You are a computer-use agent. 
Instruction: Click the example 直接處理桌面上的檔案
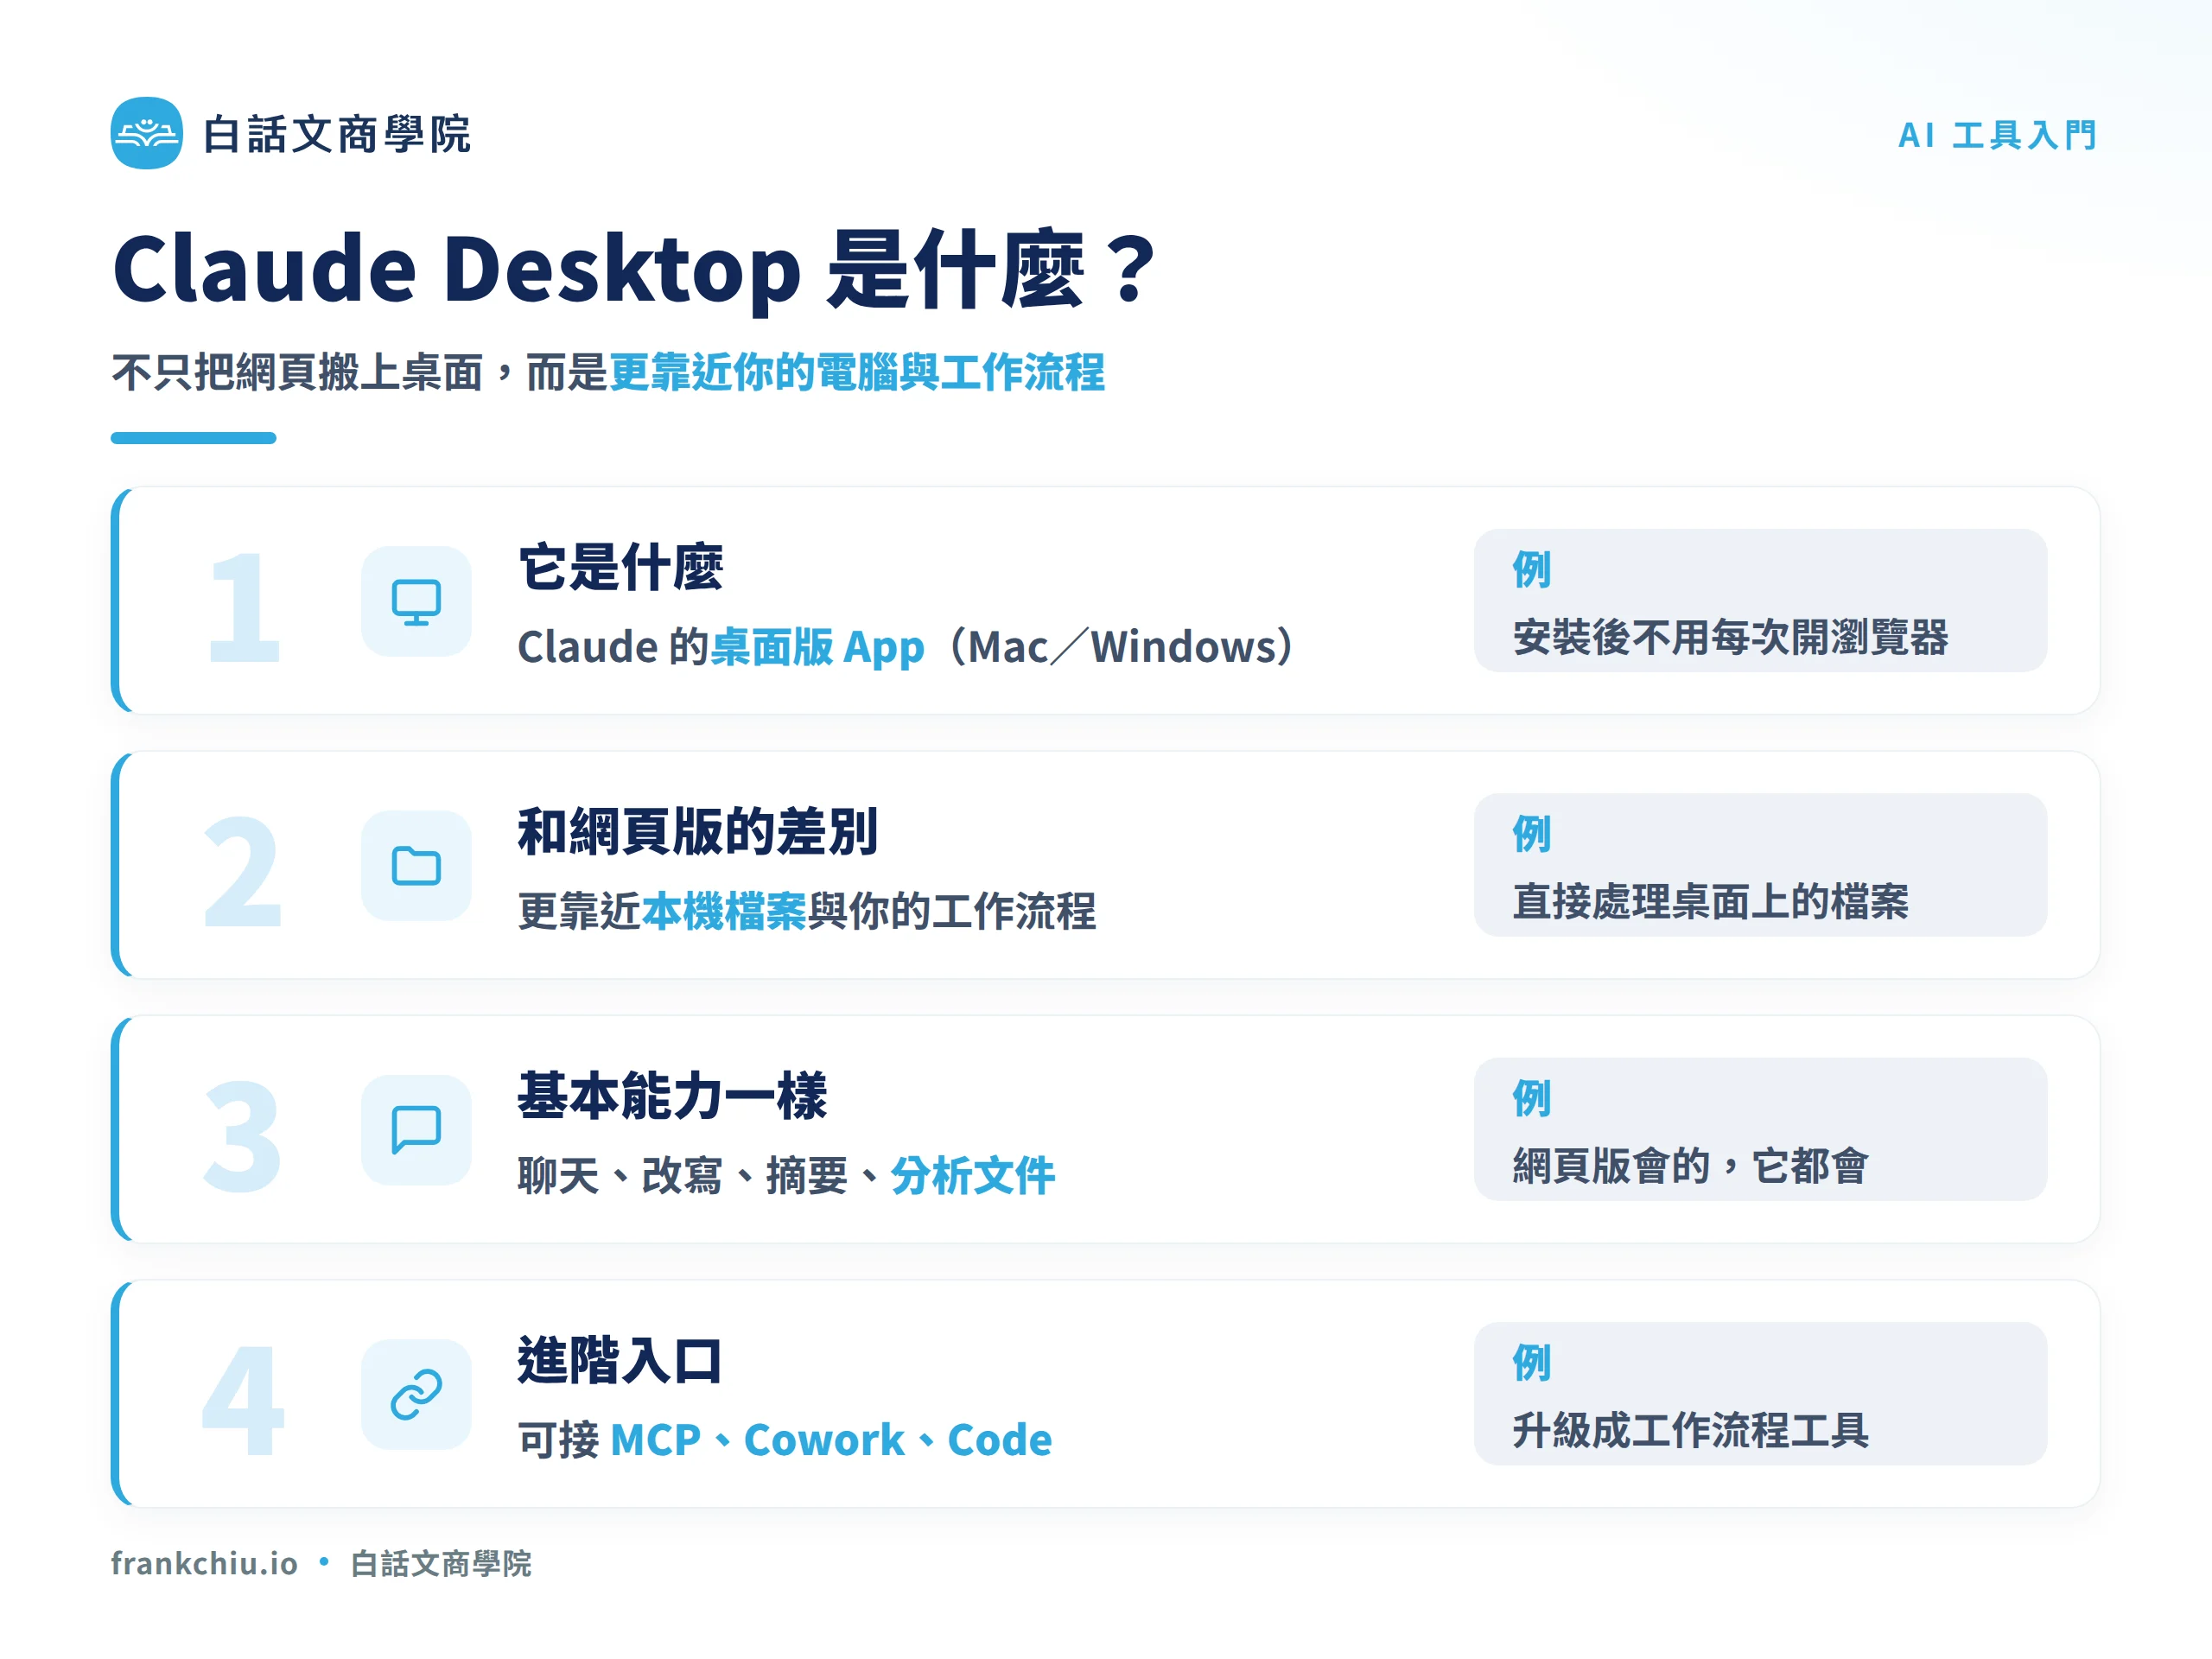(1711, 902)
